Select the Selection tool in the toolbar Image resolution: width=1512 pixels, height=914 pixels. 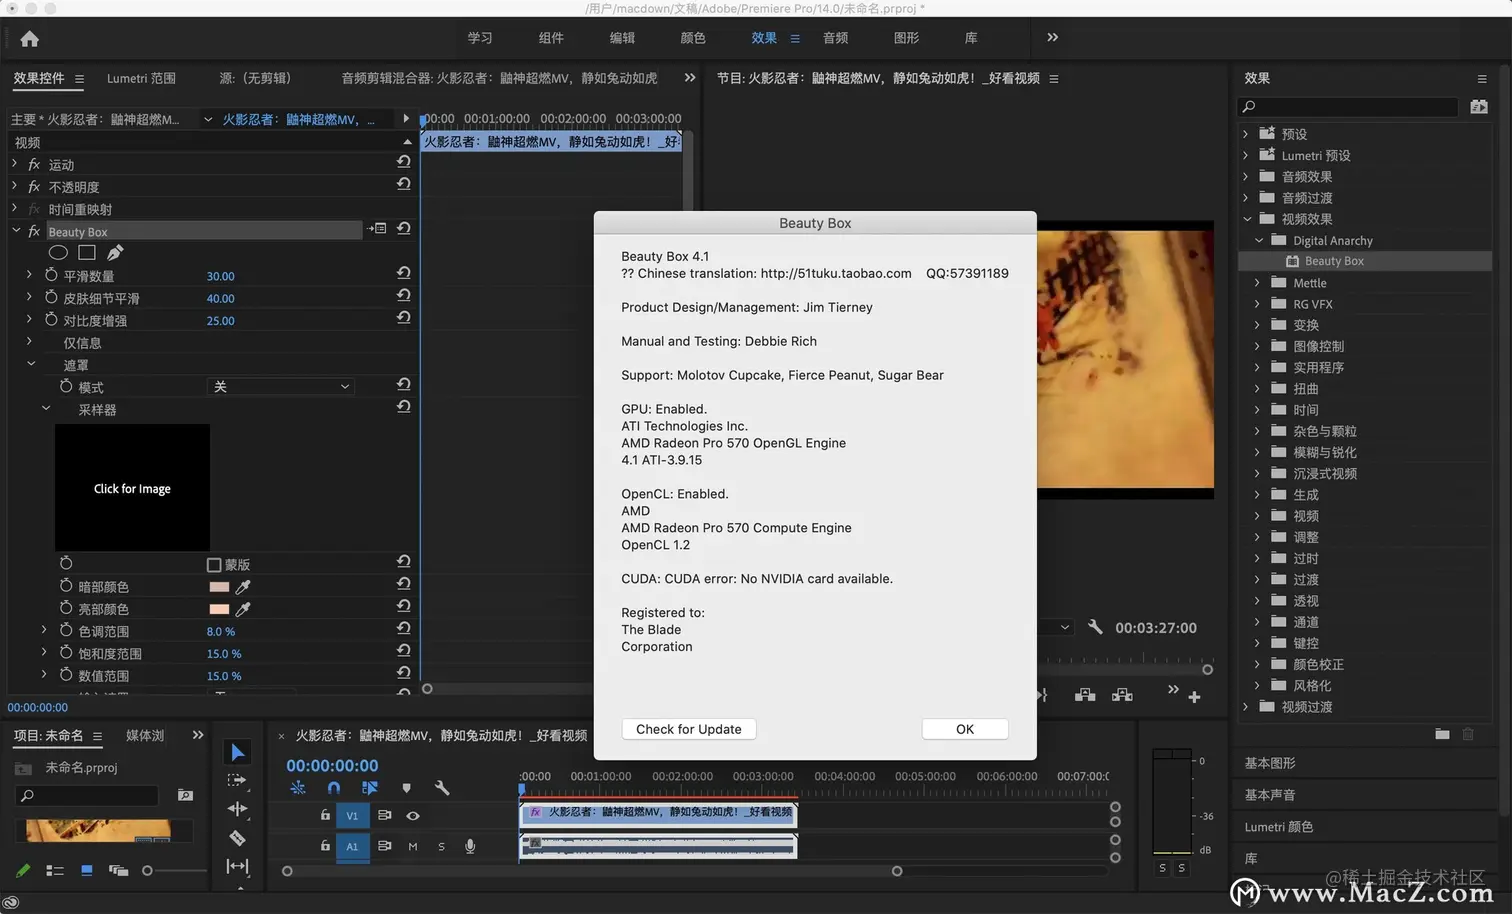[x=237, y=752]
